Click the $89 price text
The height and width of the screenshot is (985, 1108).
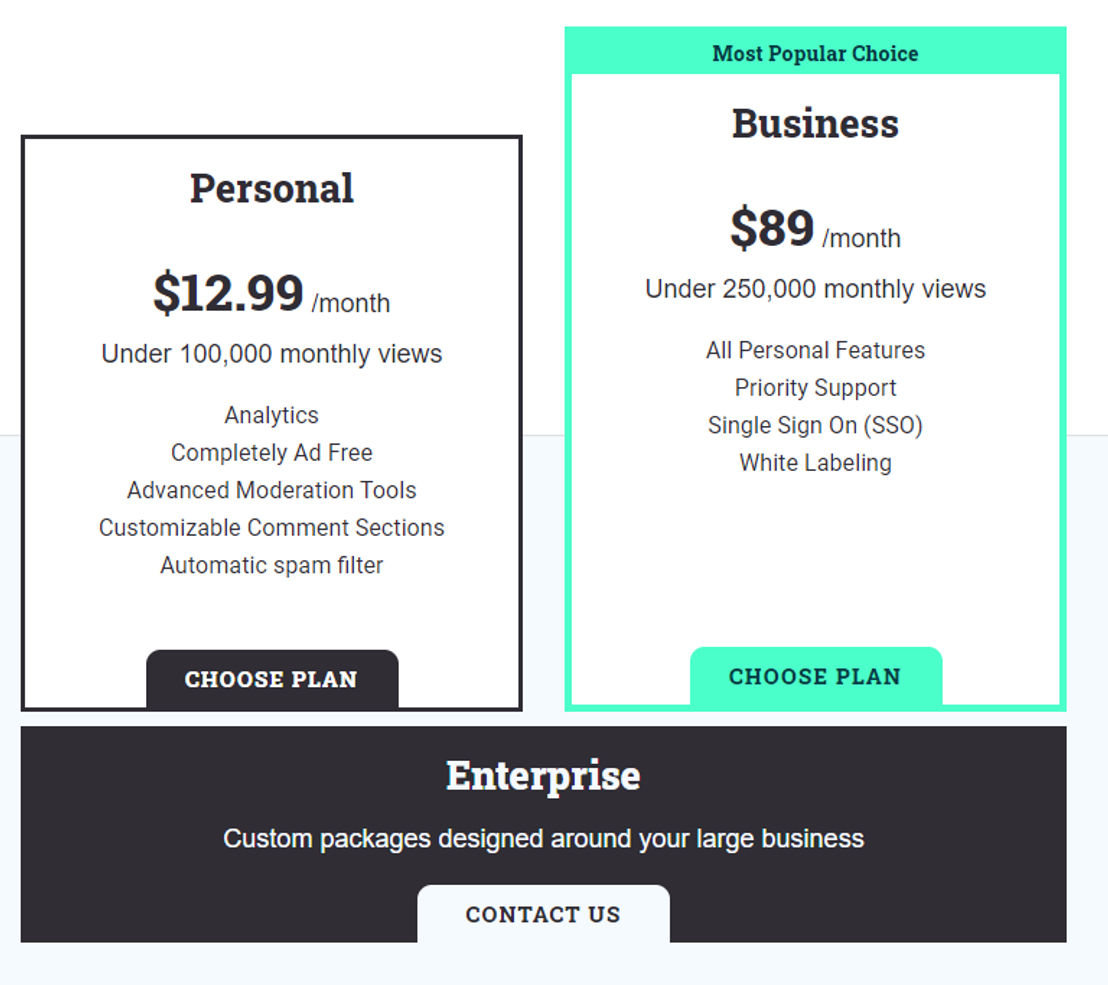772,228
